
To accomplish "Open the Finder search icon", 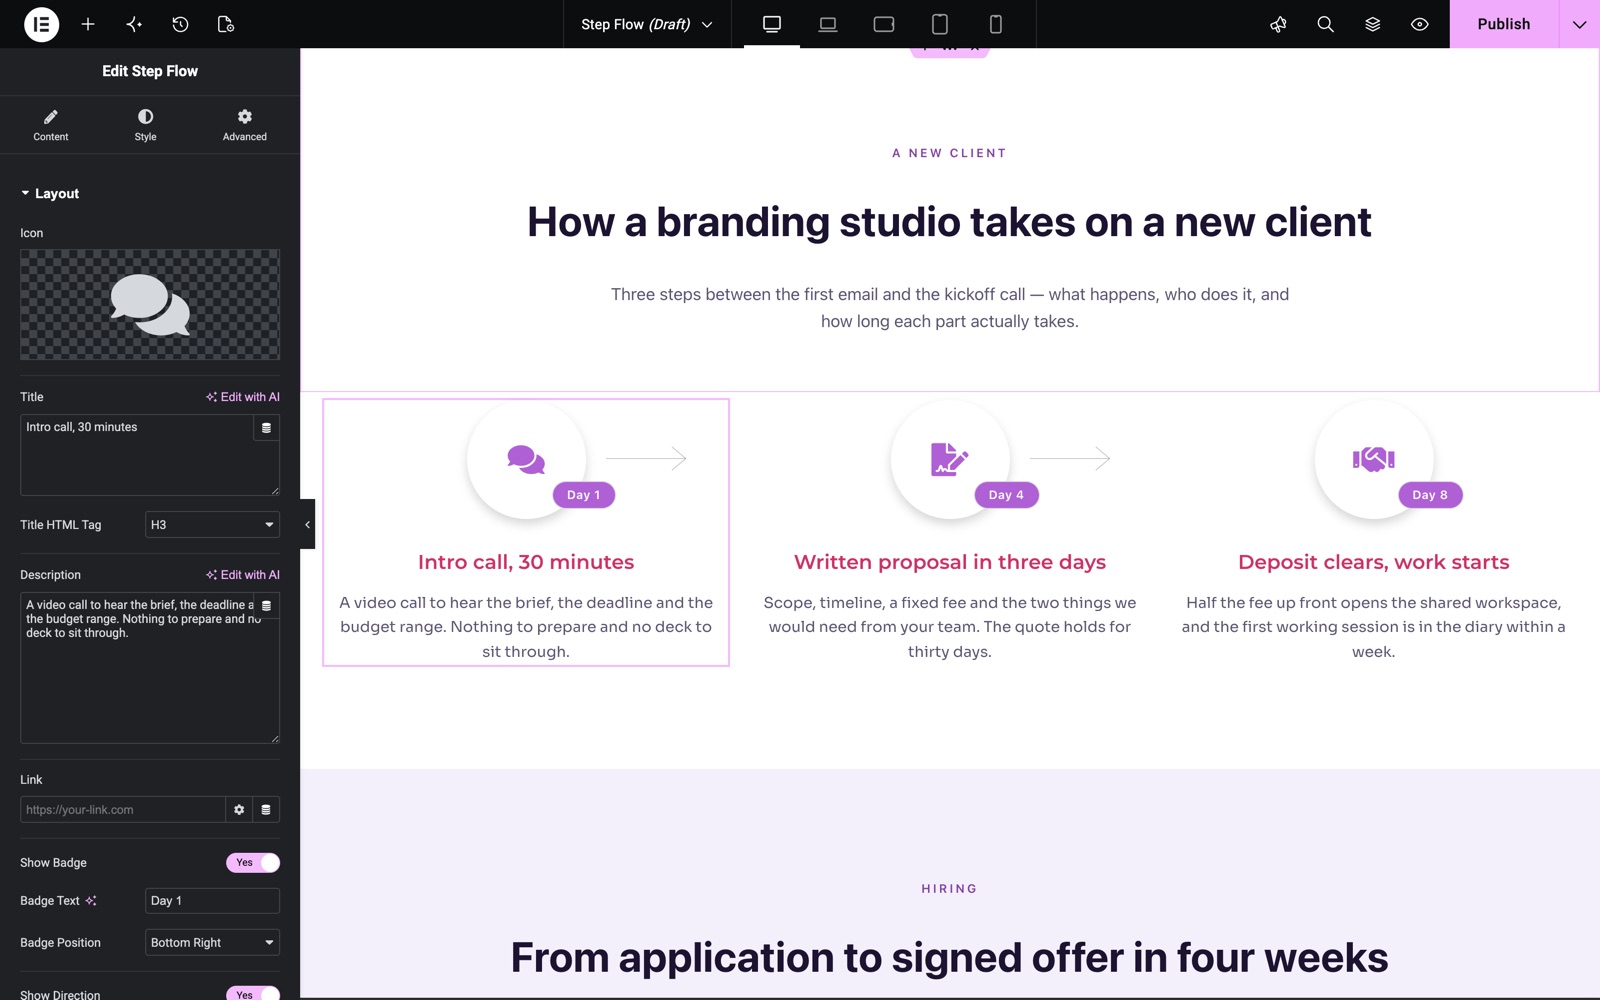I will click(x=1325, y=24).
